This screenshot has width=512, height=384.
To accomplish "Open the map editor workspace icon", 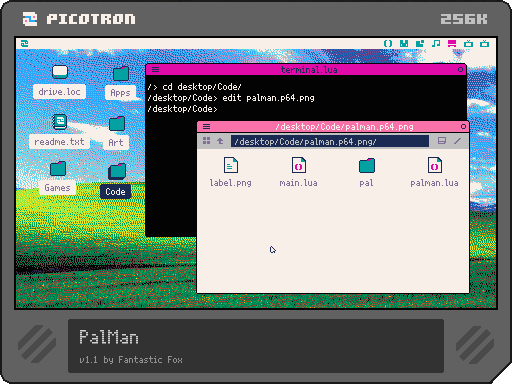I will point(420,43).
